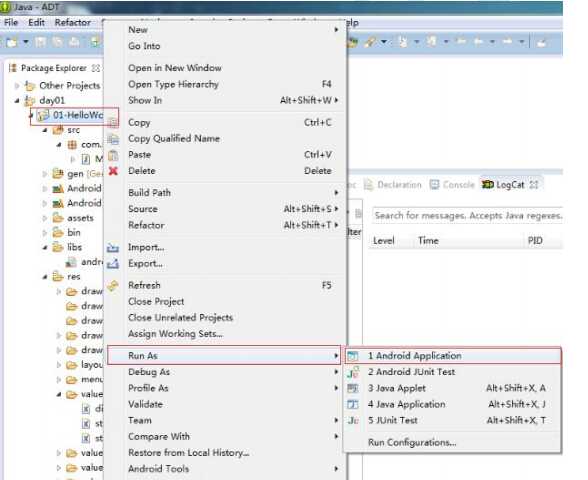Click the JUnit Test icon

click(353, 421)
